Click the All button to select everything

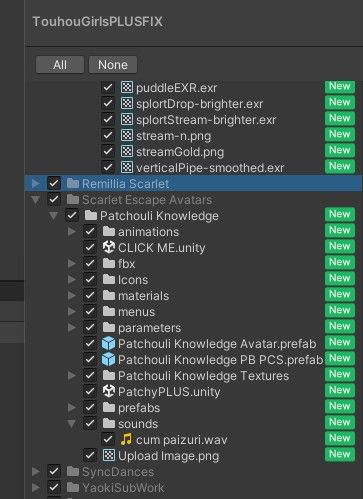[60, 65]
